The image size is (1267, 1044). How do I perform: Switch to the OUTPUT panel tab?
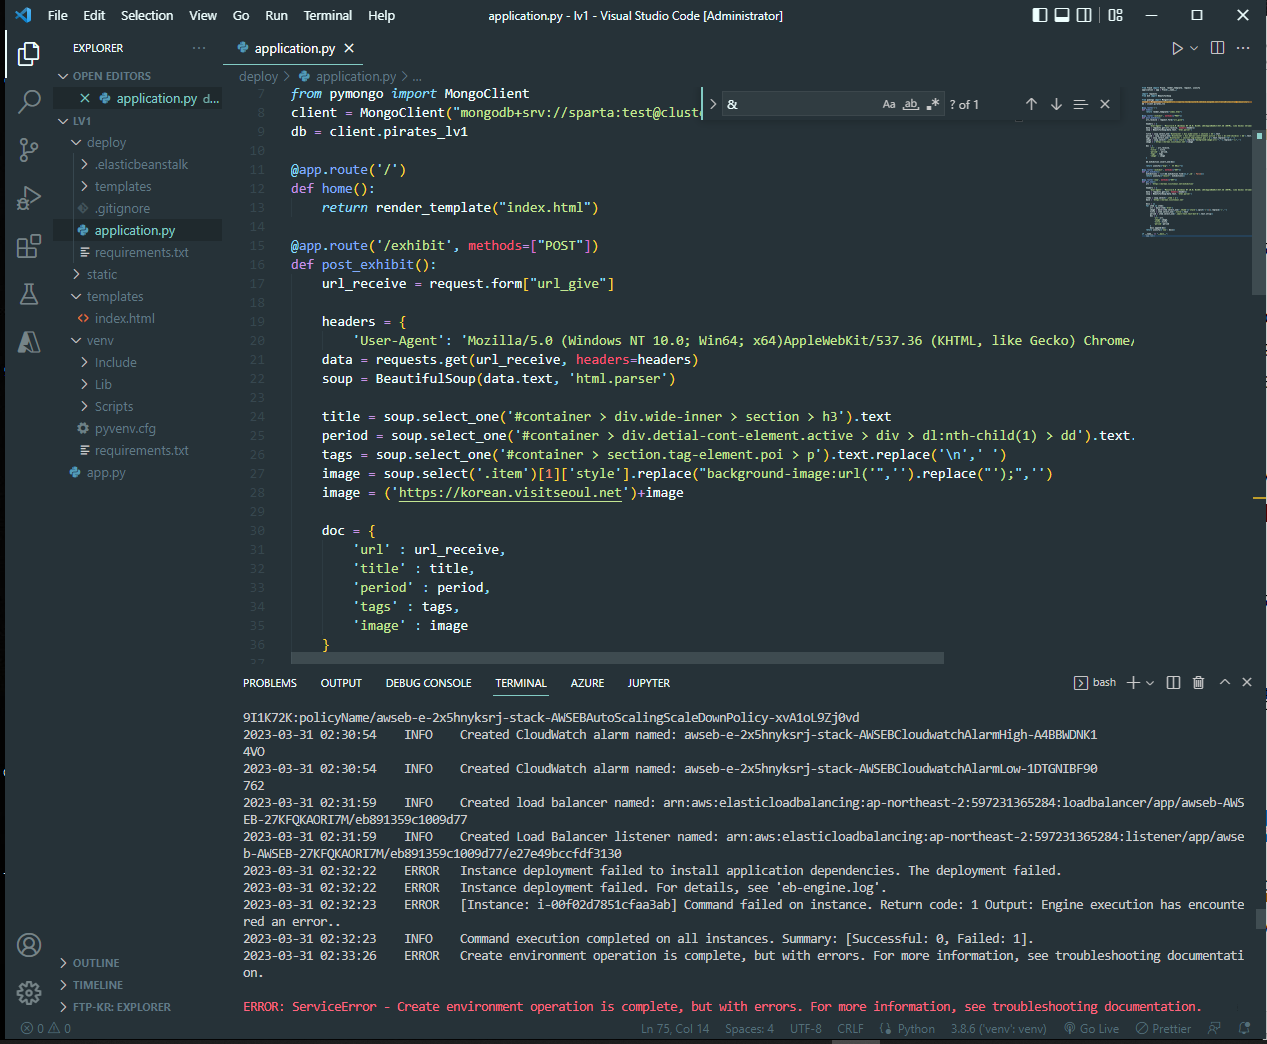[341, 683]
